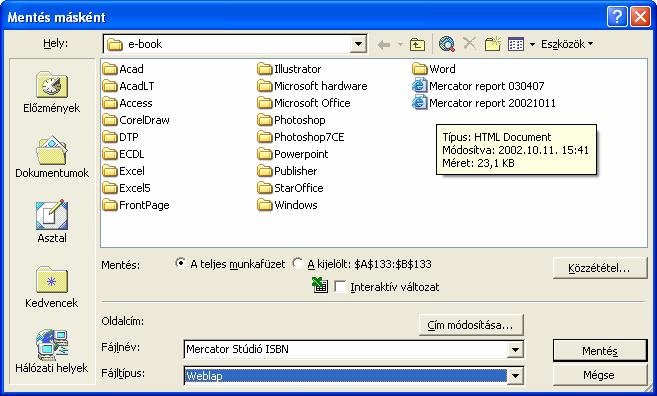Viewport: 657px width, 396px height.
Task: Open Kedvencek favorites location
Action: [52, 287]
